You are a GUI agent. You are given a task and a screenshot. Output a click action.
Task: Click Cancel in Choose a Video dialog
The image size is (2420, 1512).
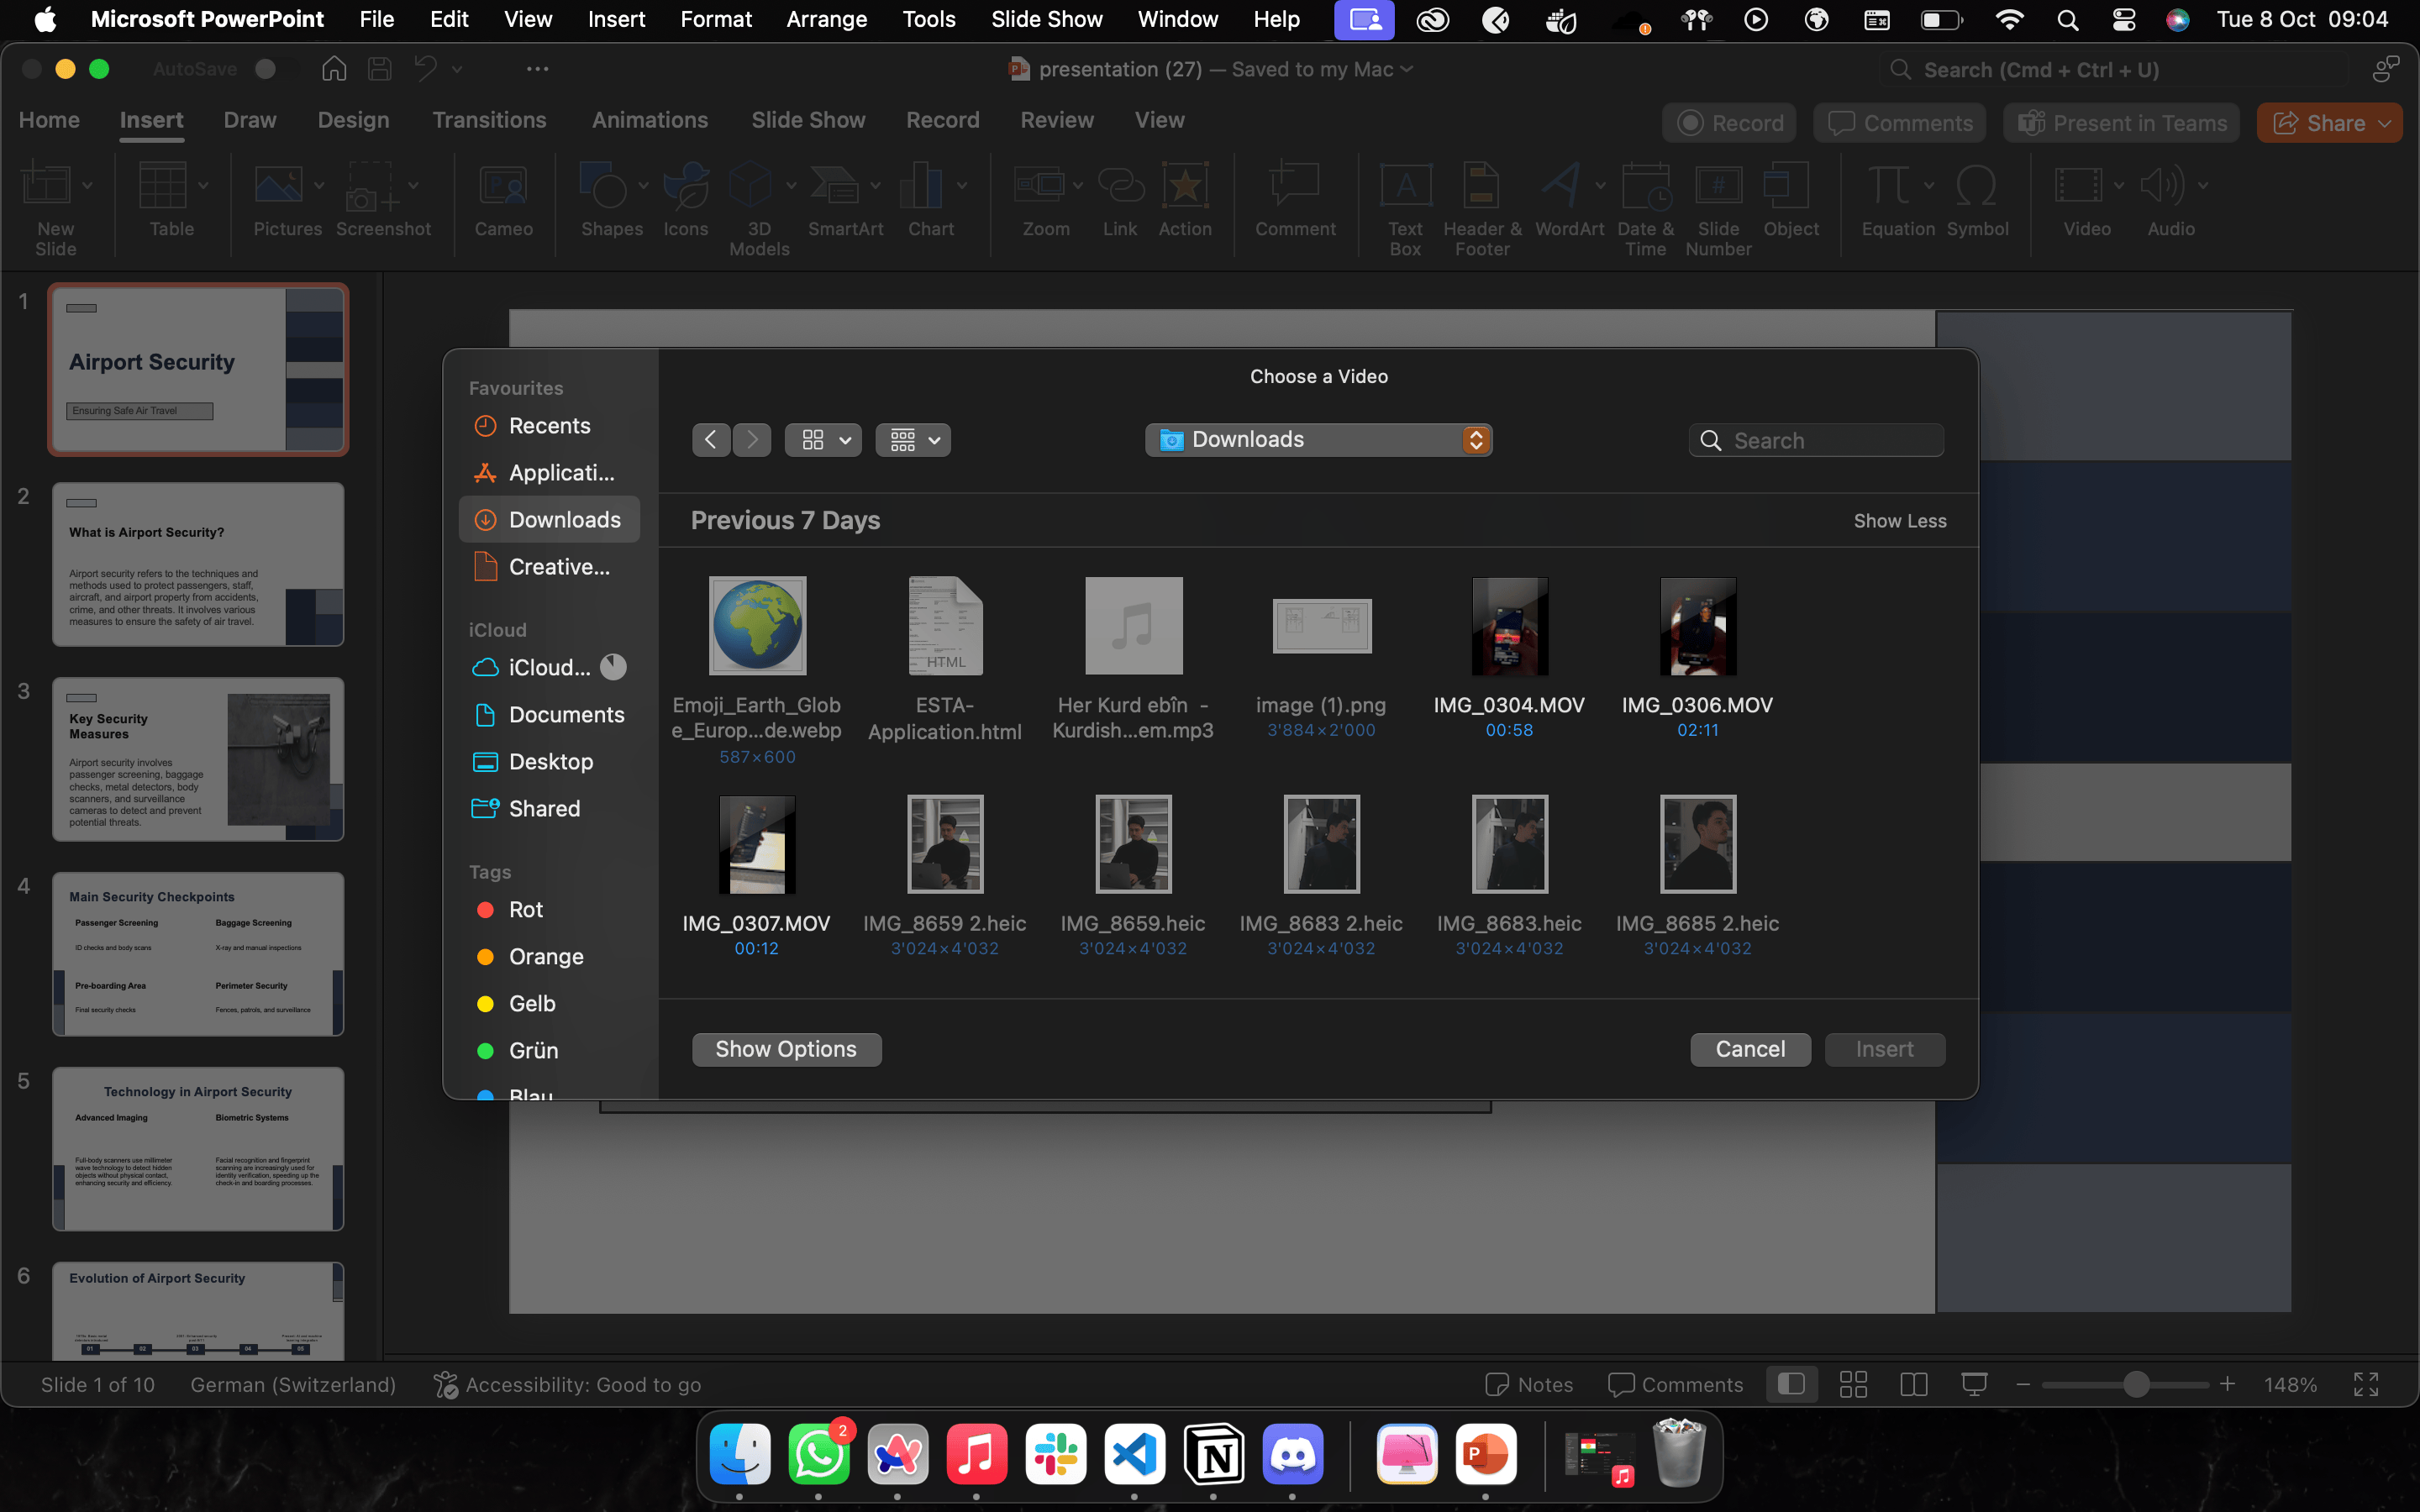pyautogui.click(x=1750, y=1049)
